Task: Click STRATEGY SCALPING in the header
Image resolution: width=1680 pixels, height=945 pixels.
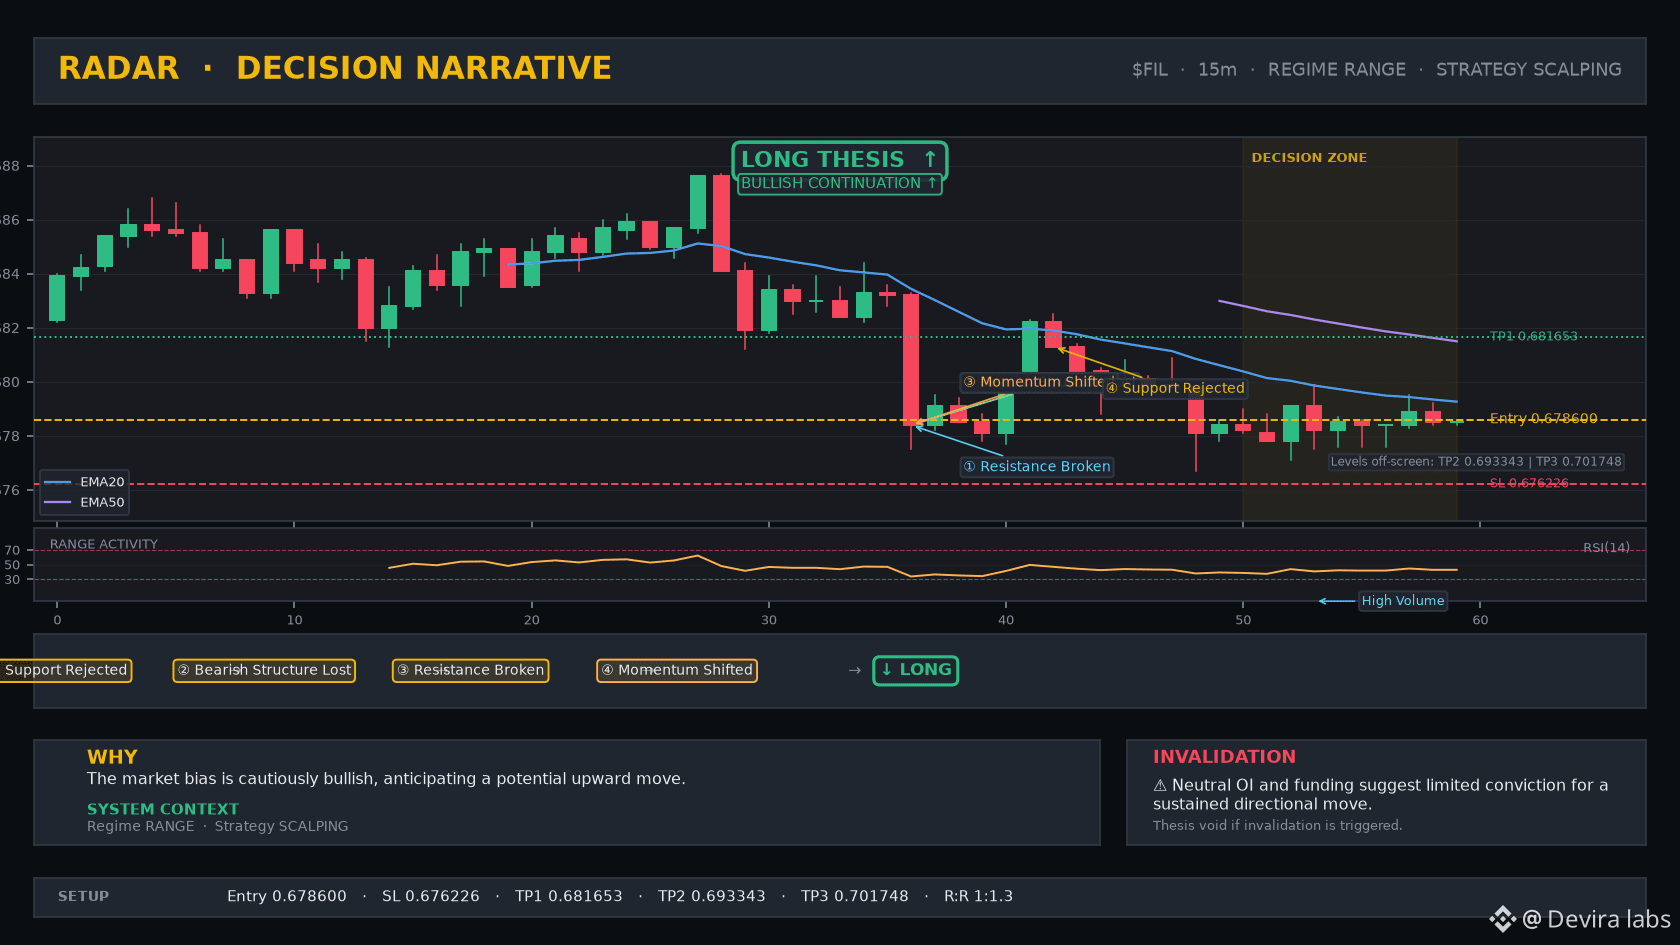Action: tap(1529, 70)
